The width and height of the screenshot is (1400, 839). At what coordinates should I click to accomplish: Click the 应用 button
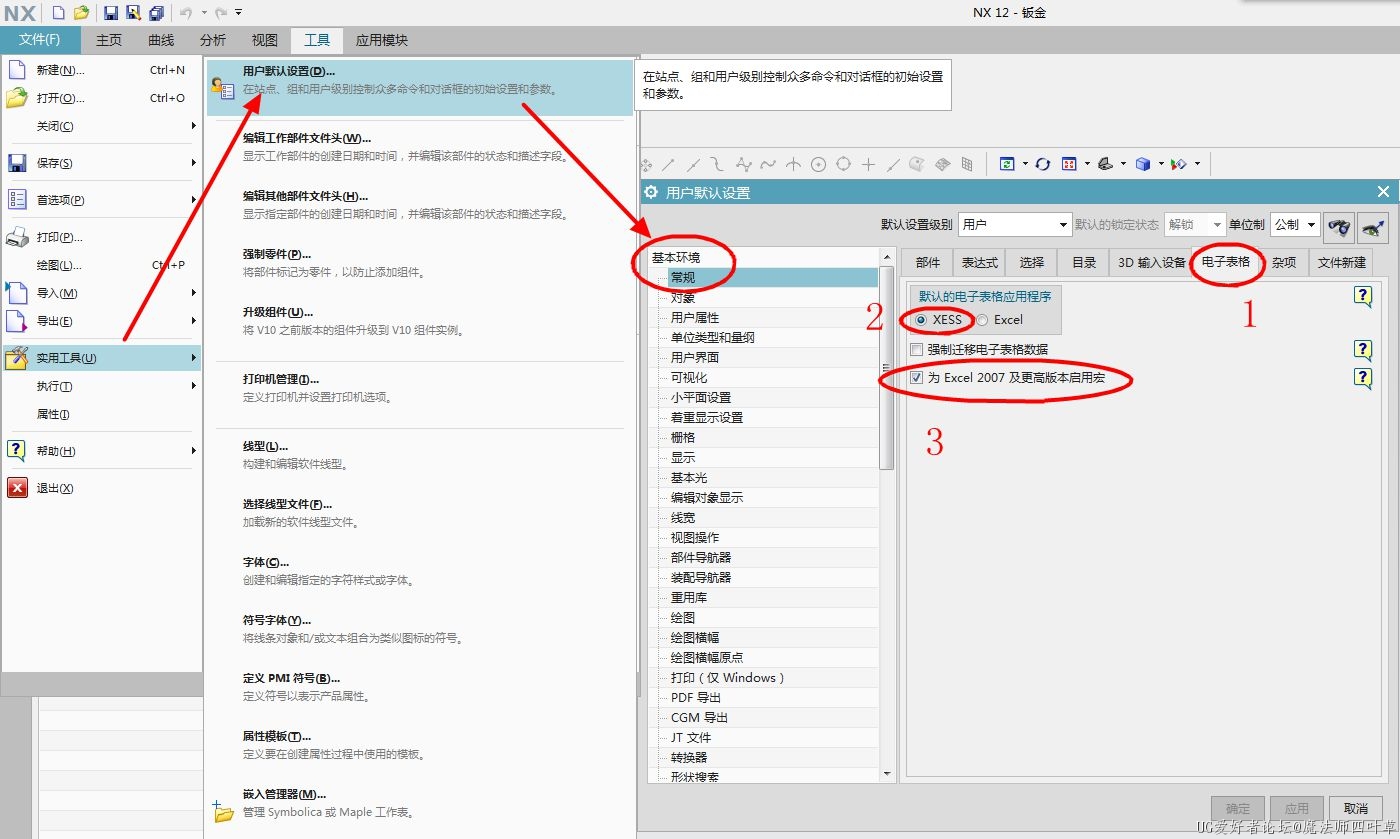coord(1297,808)
